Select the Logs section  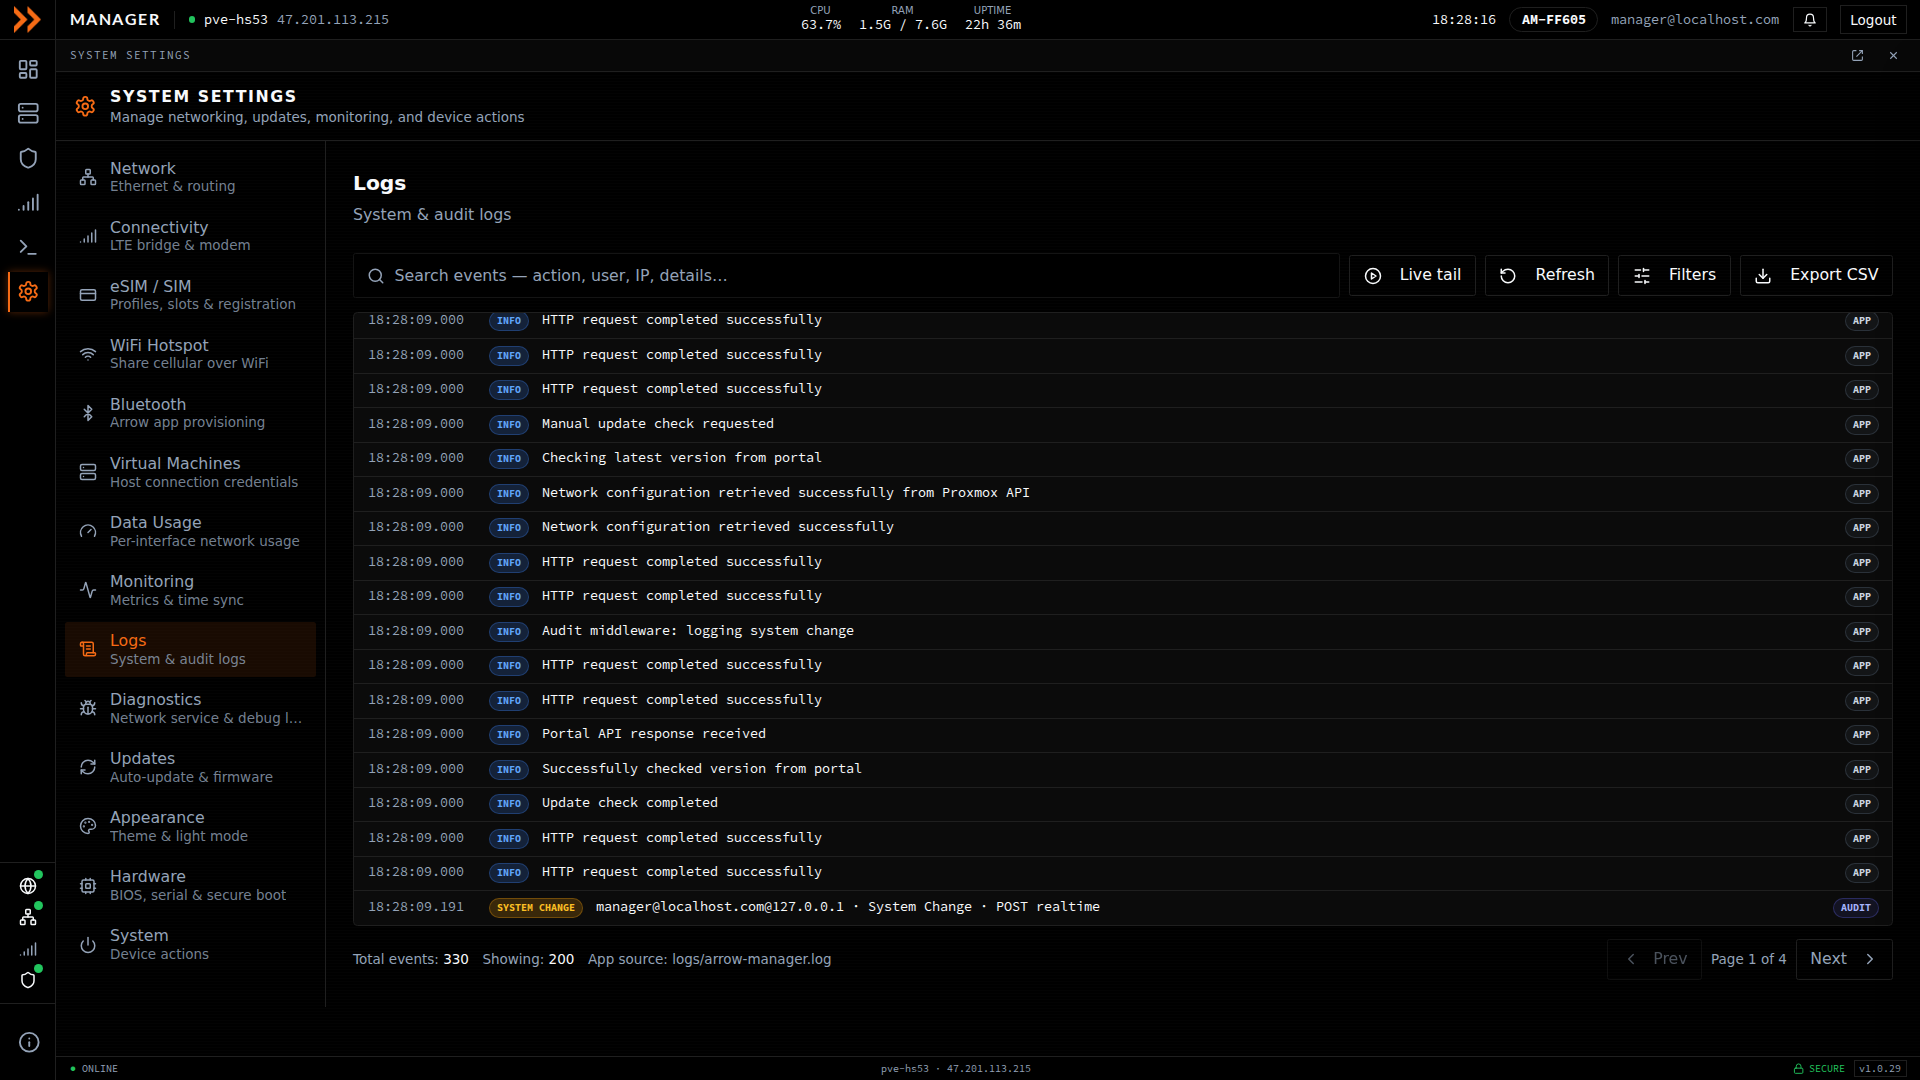coord(190,649)
